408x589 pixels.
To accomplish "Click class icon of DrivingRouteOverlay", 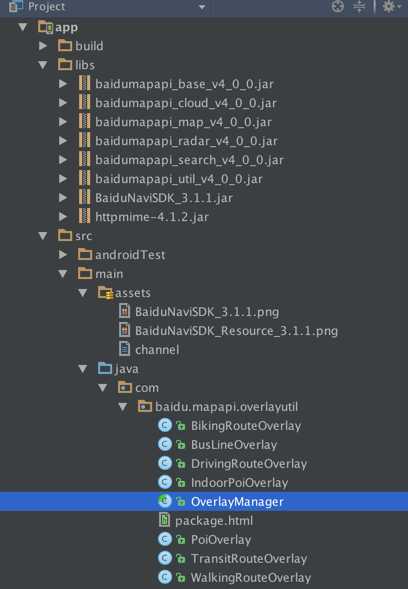I will pos(165,464).
